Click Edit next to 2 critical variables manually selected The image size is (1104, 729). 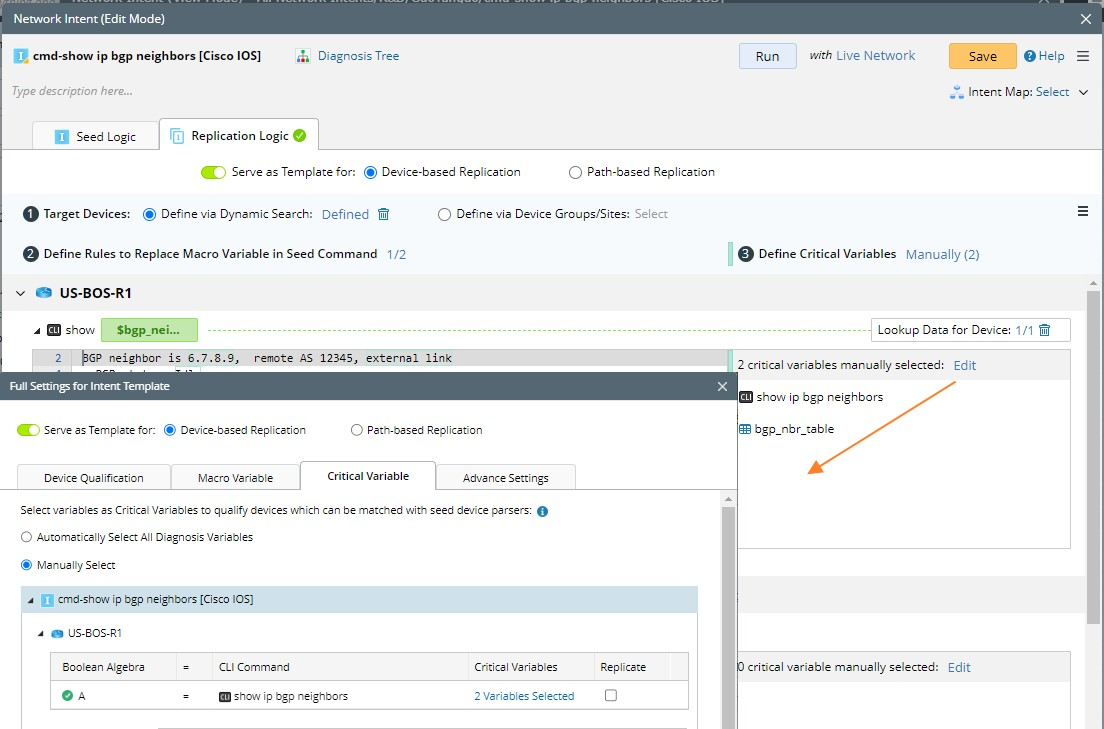tap(965, 366)
